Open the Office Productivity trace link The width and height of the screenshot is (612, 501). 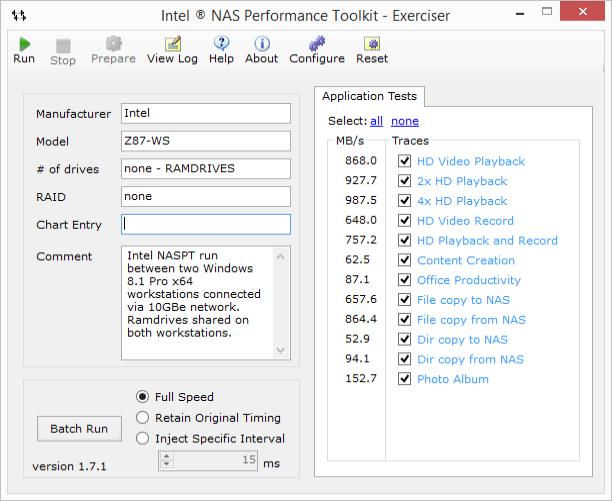pos(469,280)
